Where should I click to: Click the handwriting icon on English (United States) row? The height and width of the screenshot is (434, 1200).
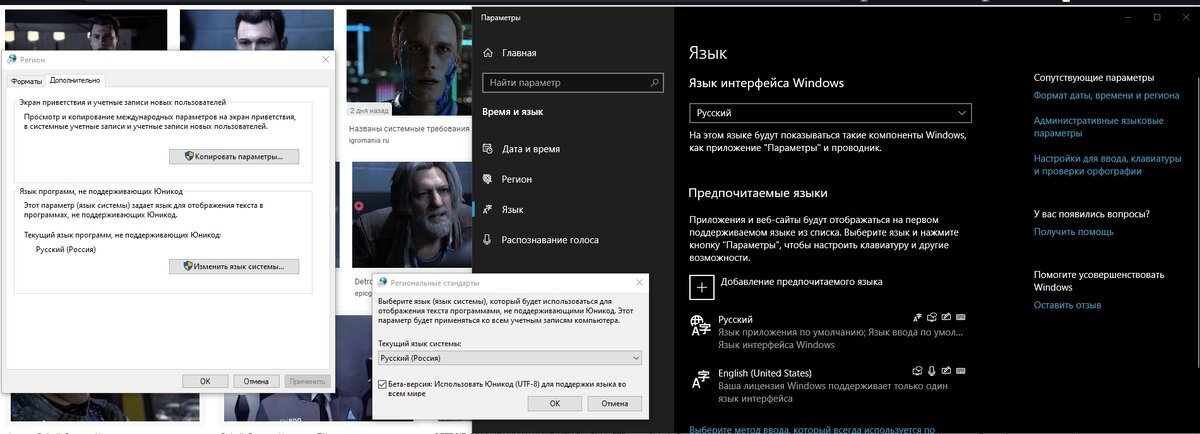click(x=946, y=372)
